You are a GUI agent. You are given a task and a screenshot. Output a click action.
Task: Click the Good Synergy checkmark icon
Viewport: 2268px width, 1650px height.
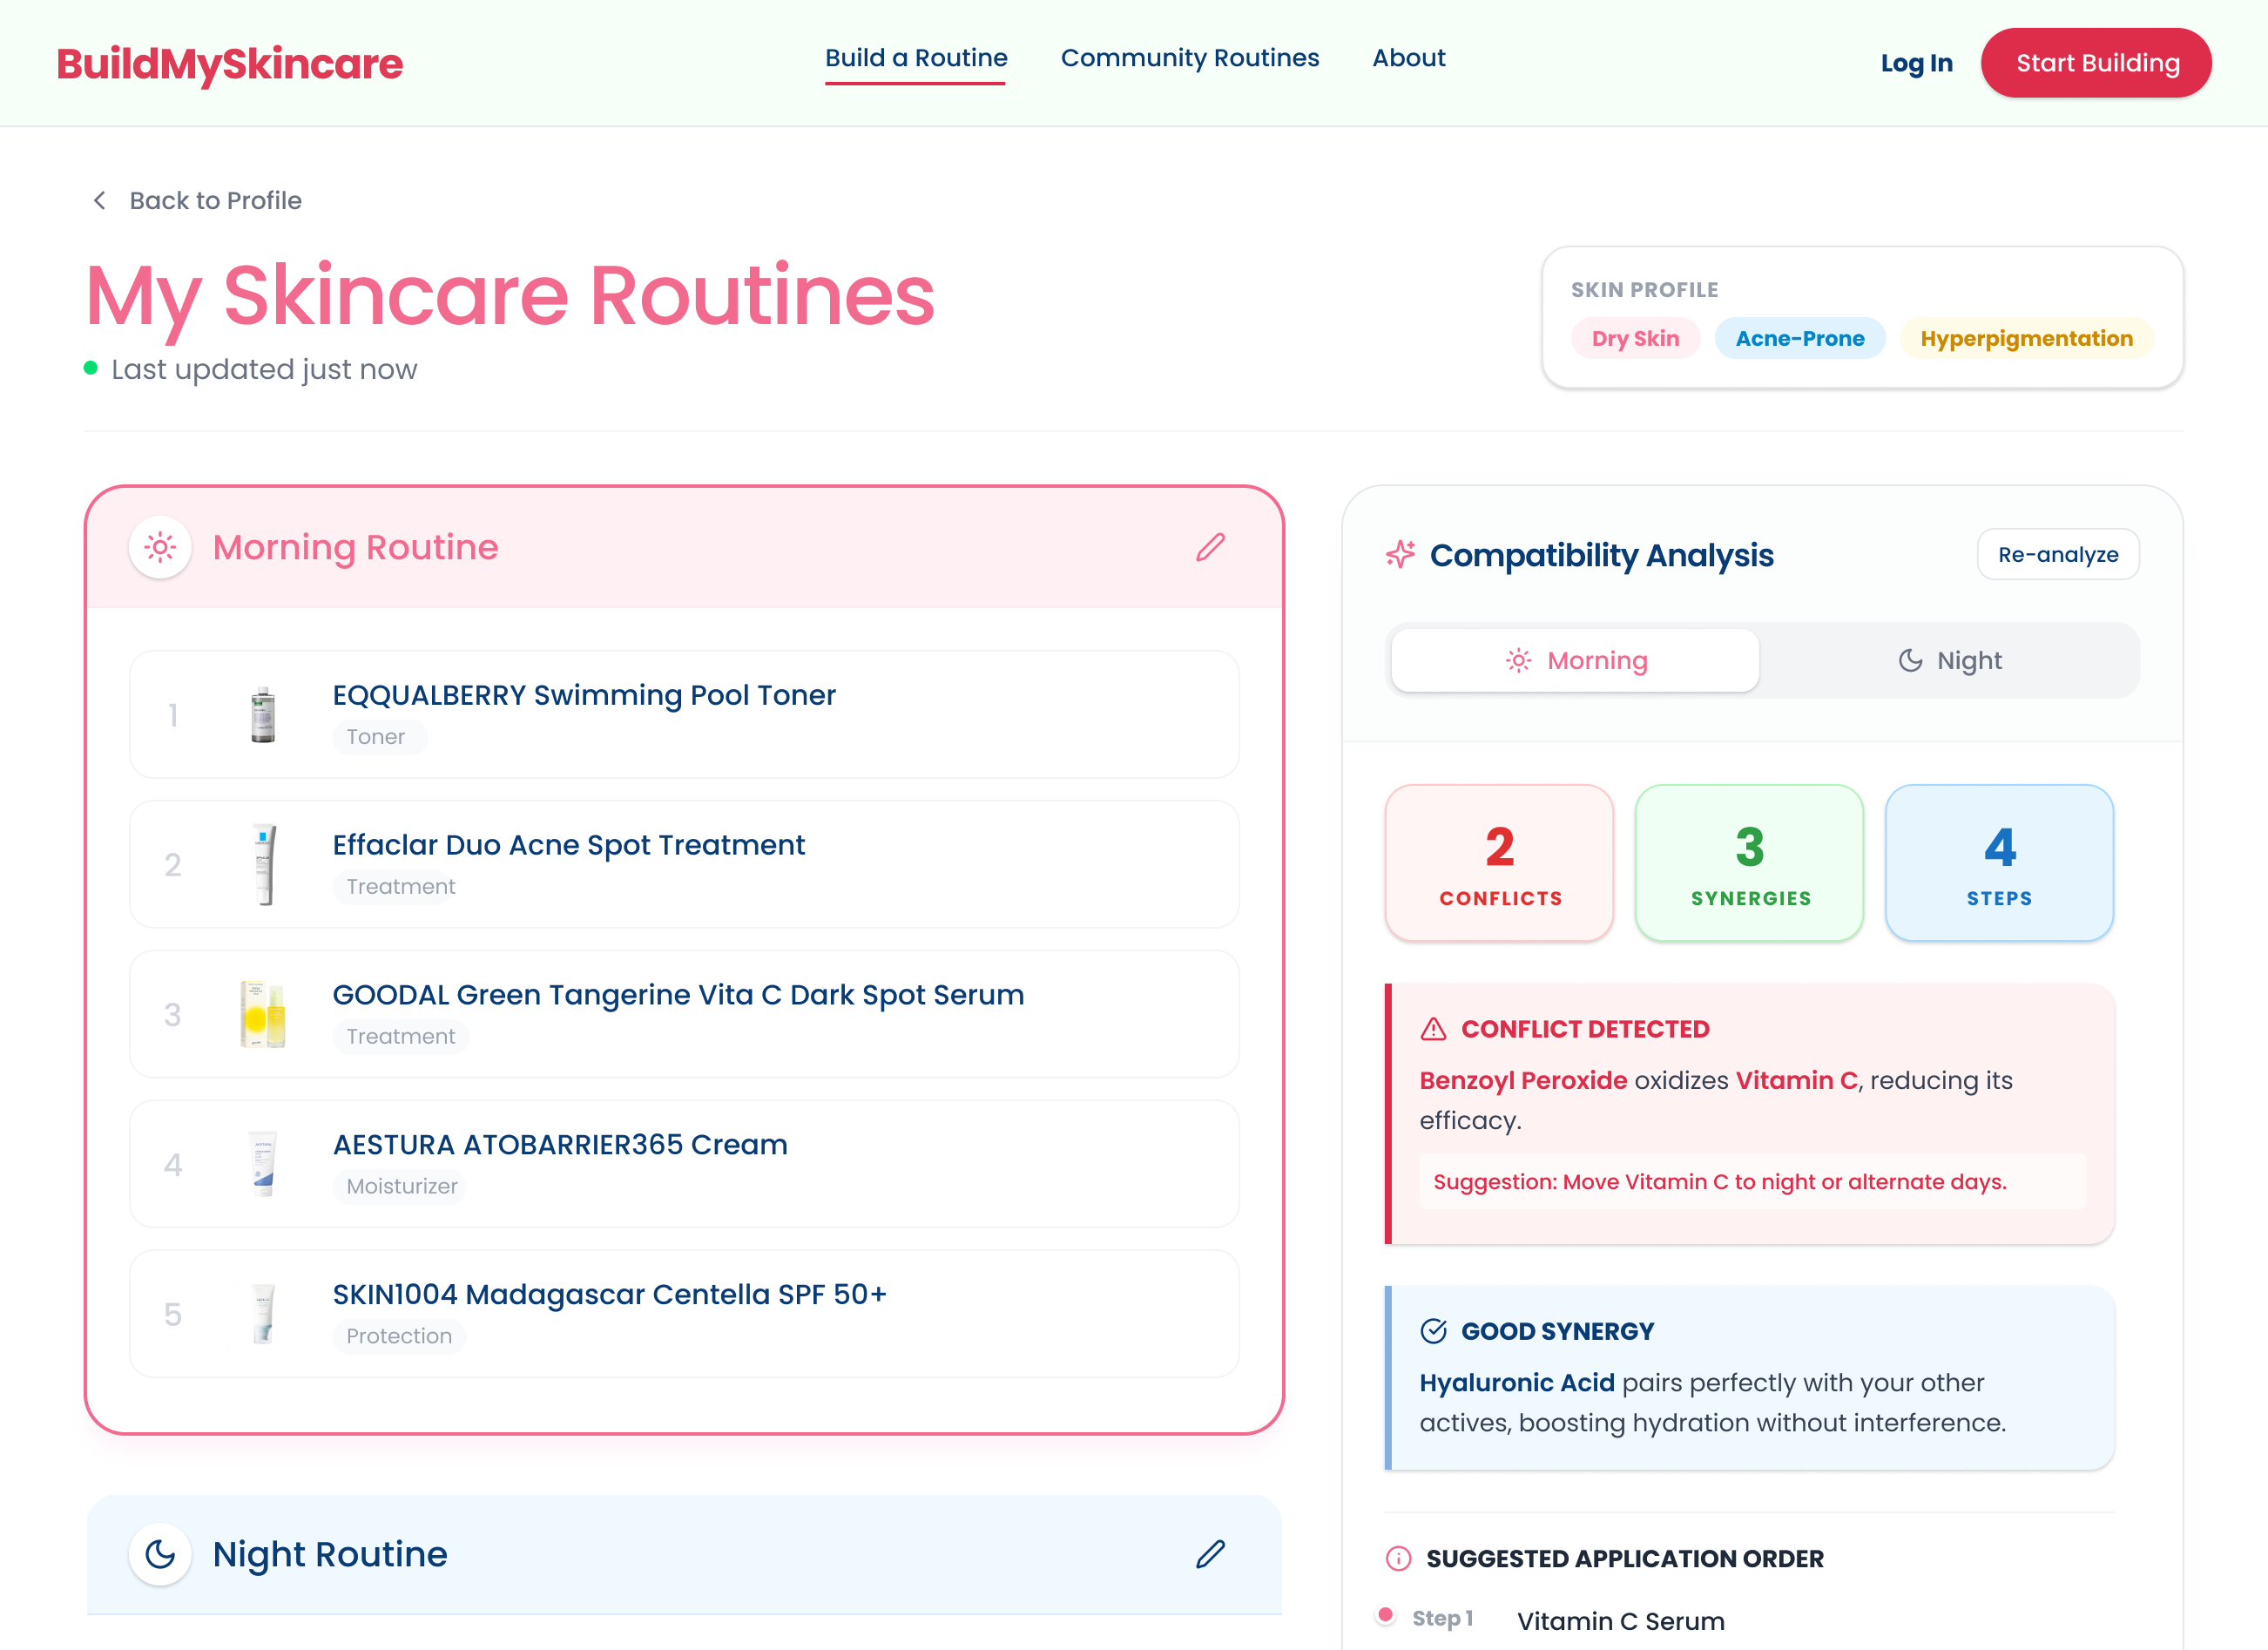coord(1433,1331)
